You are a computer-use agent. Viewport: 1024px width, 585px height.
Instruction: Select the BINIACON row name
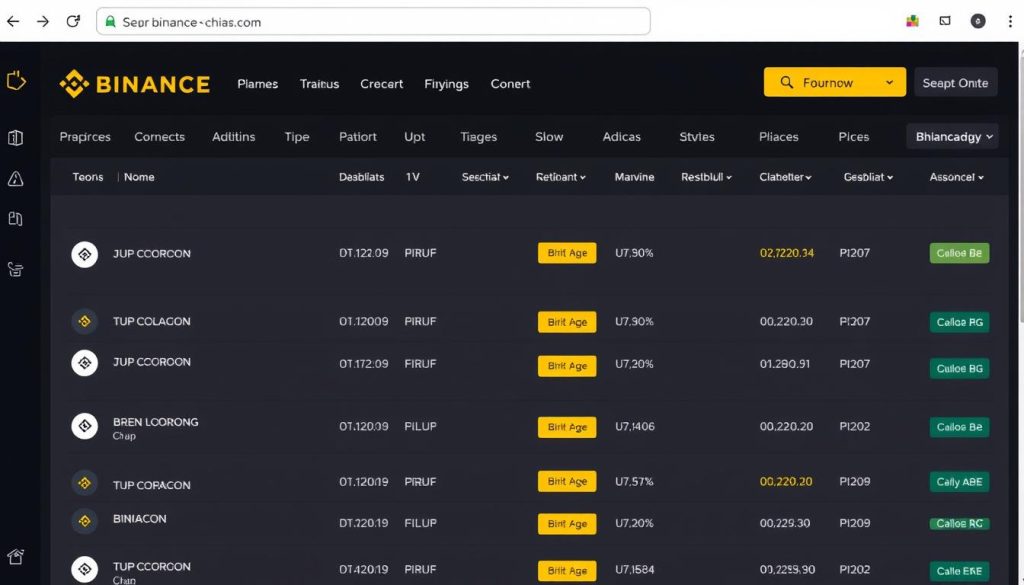click(x=139, y=519)
